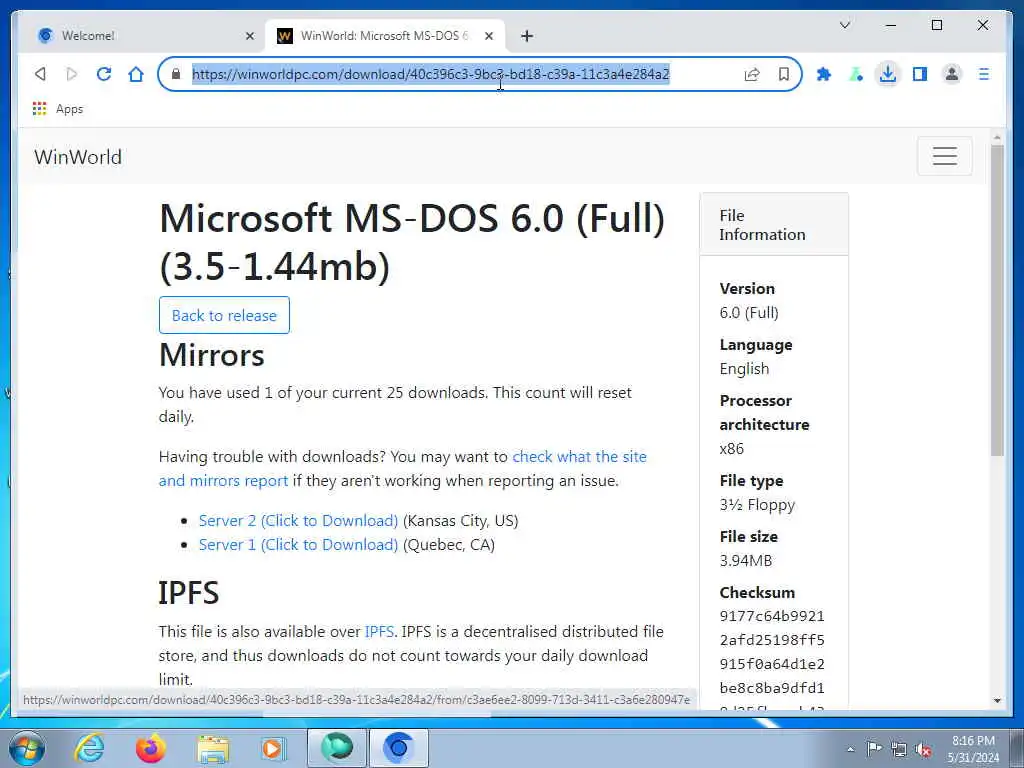This screenshot has width=1024, height=768.
Task: Go back using the browser back arrow
Action: pyautogui.click(x=40, y=74)
